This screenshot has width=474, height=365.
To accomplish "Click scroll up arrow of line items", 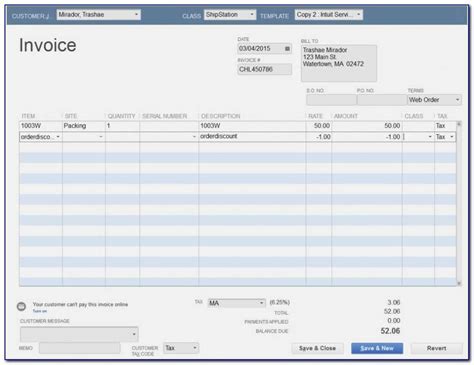I will point(459,124).
